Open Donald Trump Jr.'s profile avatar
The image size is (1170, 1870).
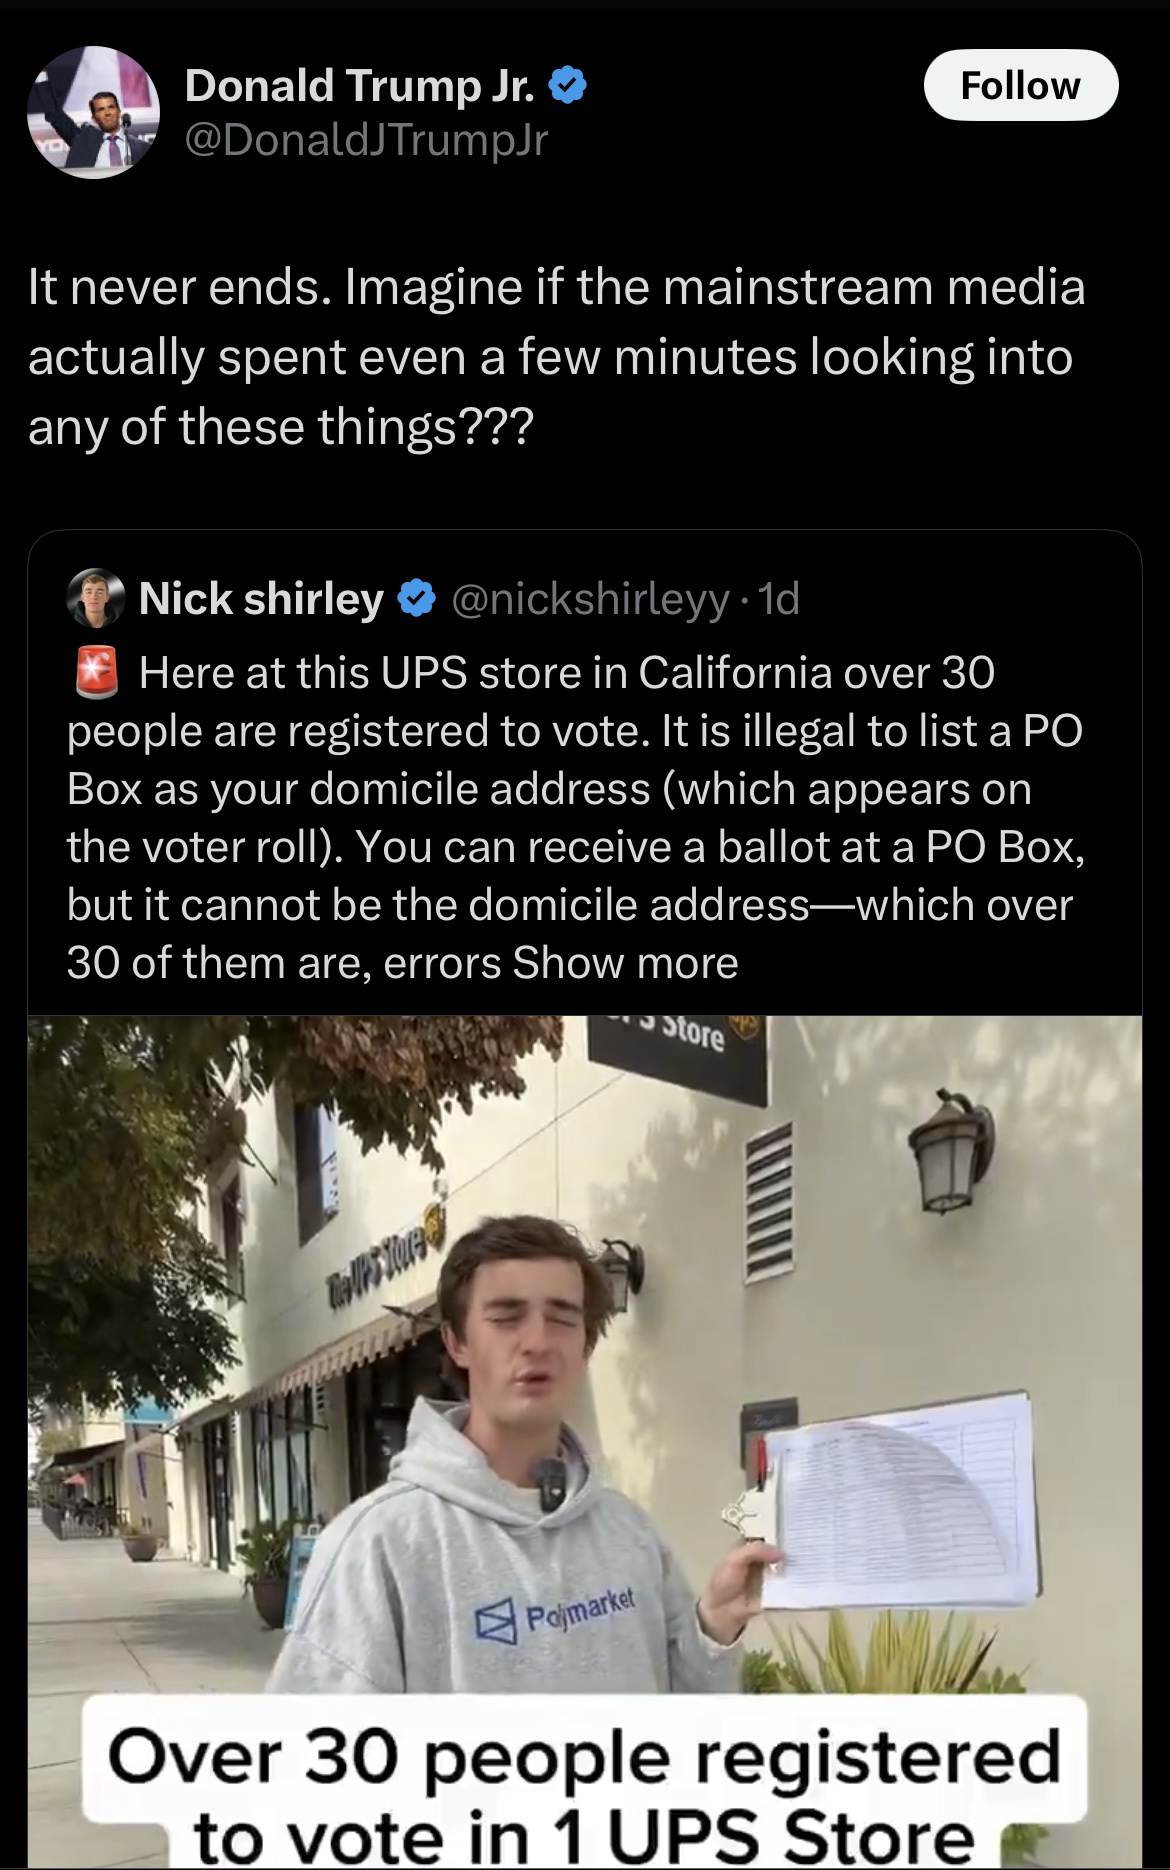click(93, 112)
